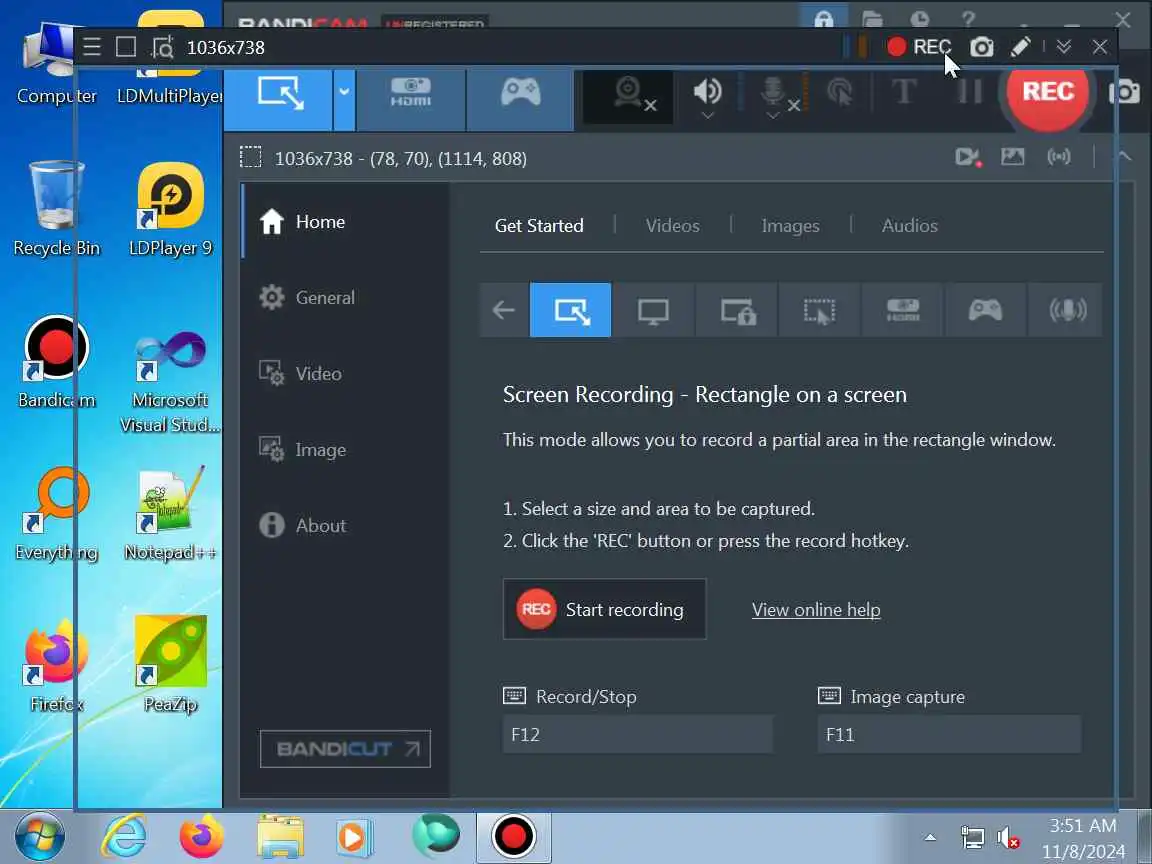This screenshot has height=864, width=1152.
Task: Collapse the overlay bar with double chevron
Action: pos(1063,47)
